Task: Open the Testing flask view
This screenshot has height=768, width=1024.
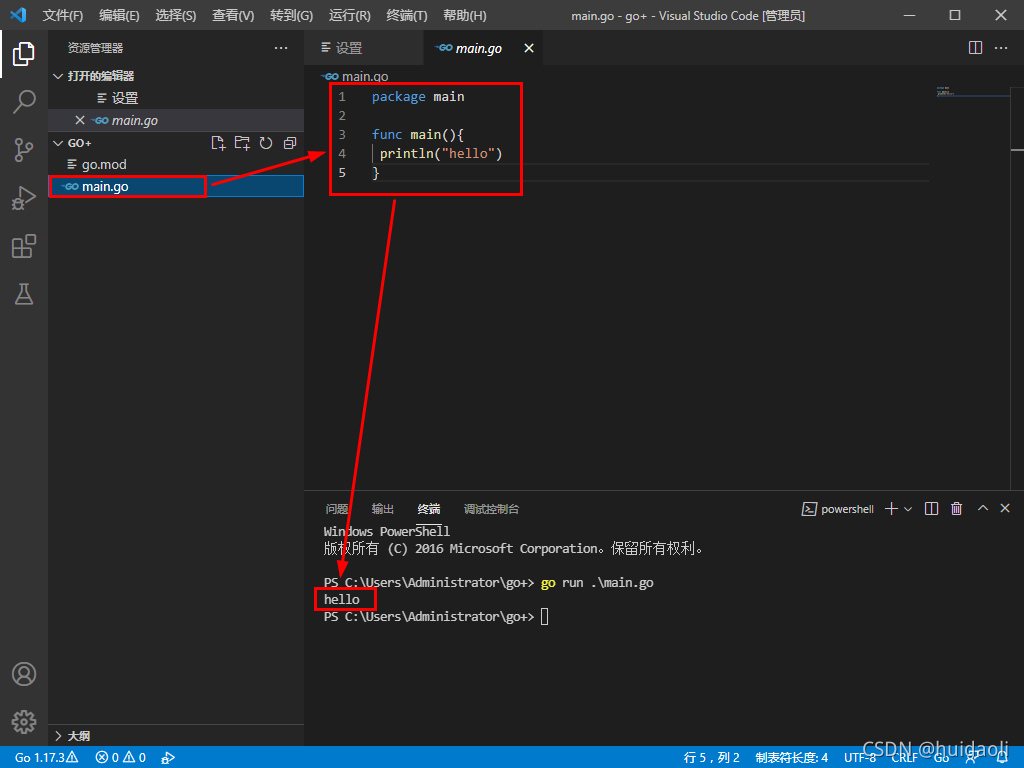Action: pos(24,294)
